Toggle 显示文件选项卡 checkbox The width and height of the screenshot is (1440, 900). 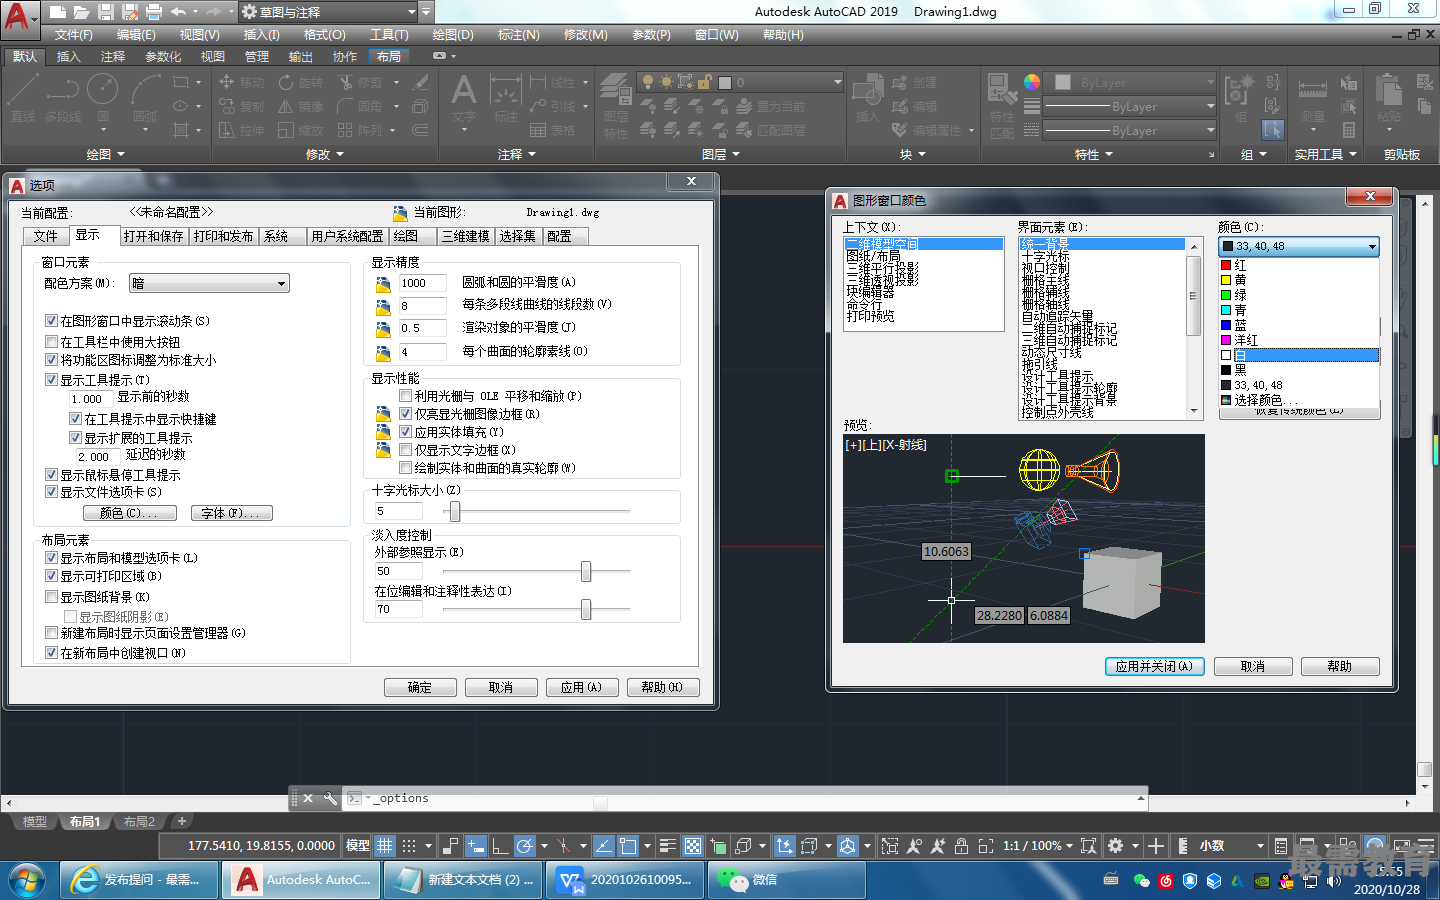51,492
